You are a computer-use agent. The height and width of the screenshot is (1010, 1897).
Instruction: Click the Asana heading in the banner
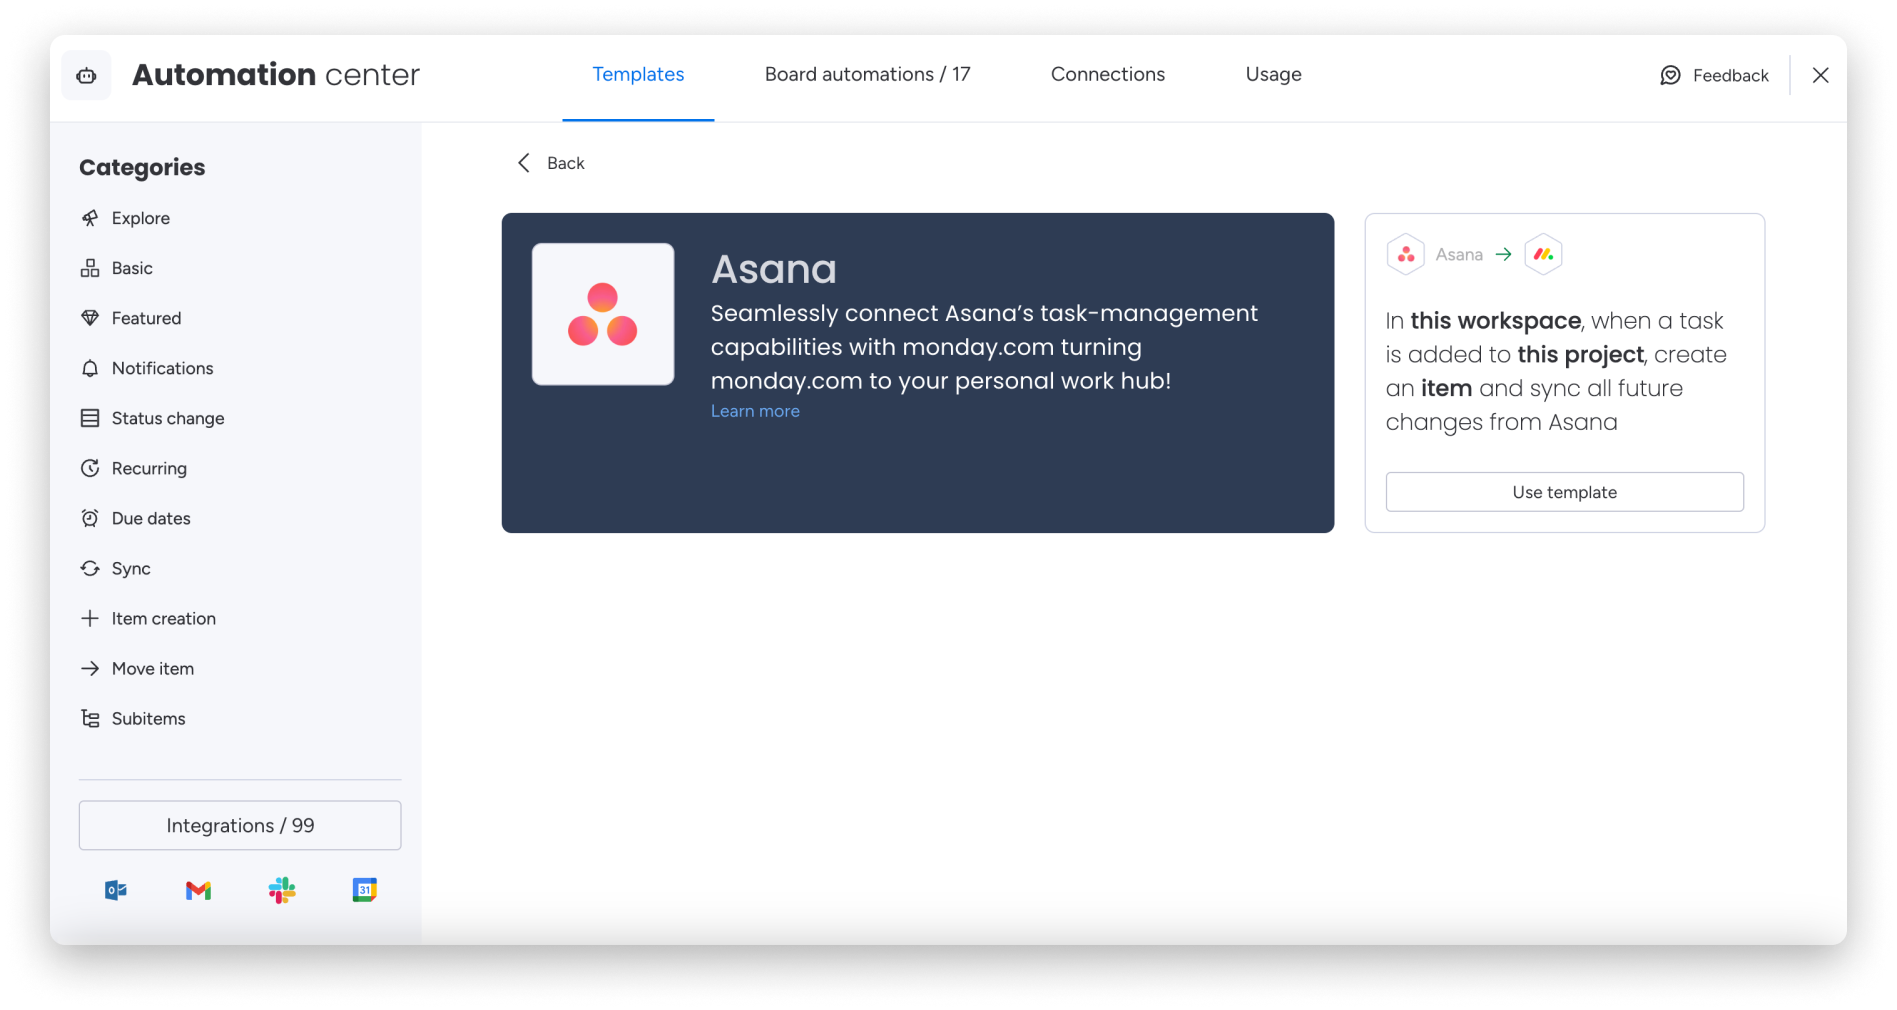click(774, 269)
